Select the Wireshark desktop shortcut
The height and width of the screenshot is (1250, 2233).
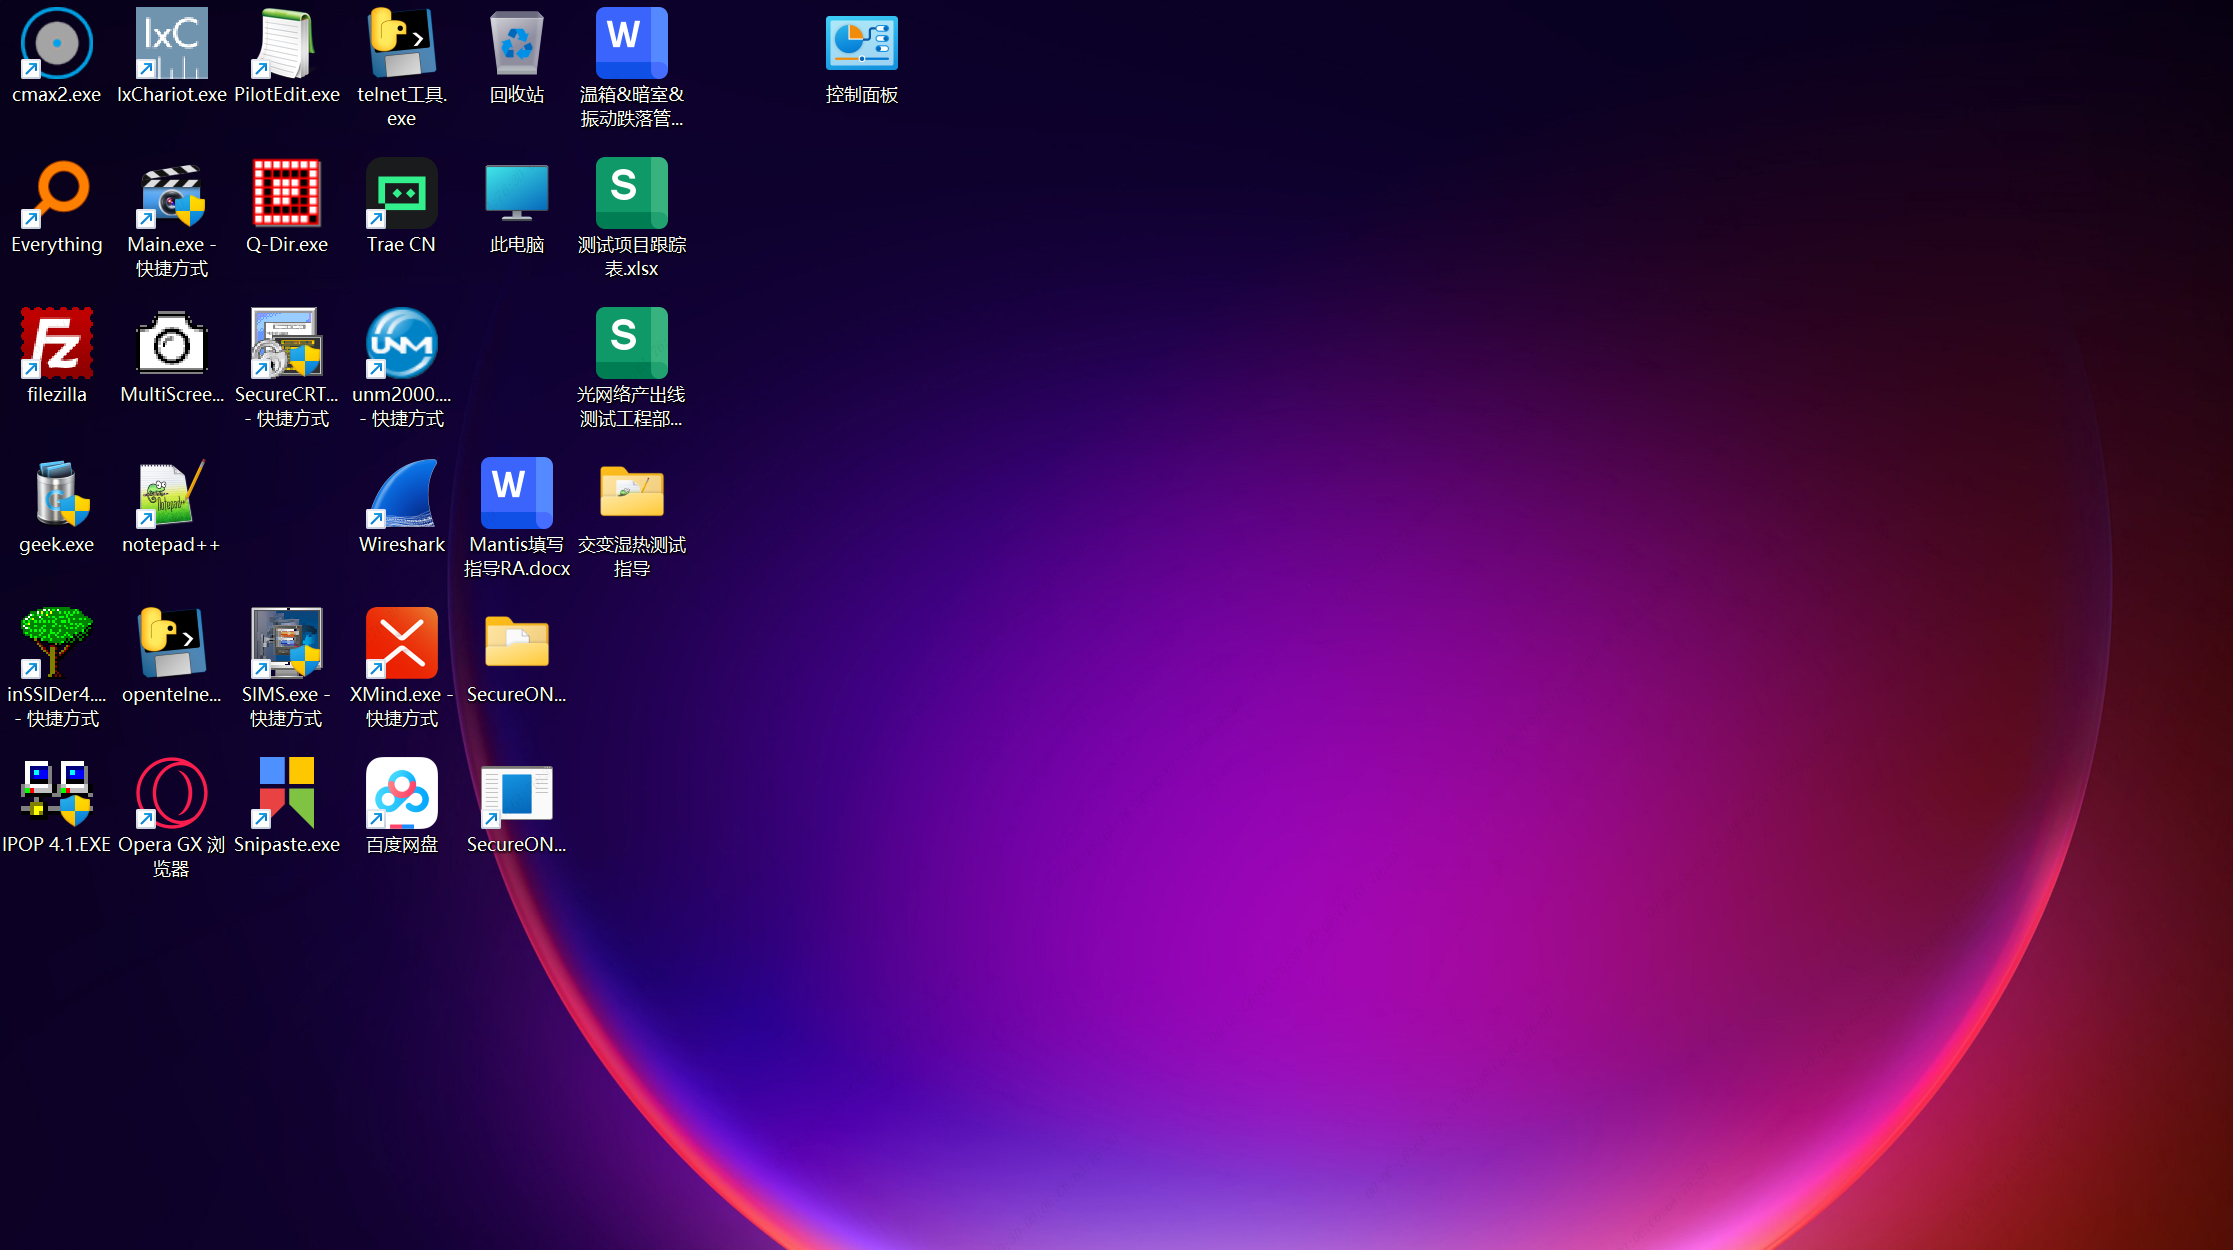[x=402, y=506]
